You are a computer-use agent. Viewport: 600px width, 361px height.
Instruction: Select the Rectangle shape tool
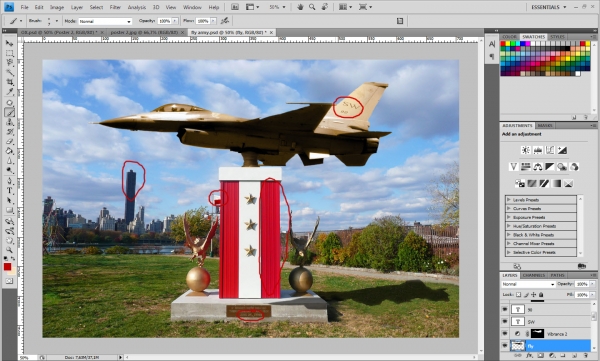[10, 210]
